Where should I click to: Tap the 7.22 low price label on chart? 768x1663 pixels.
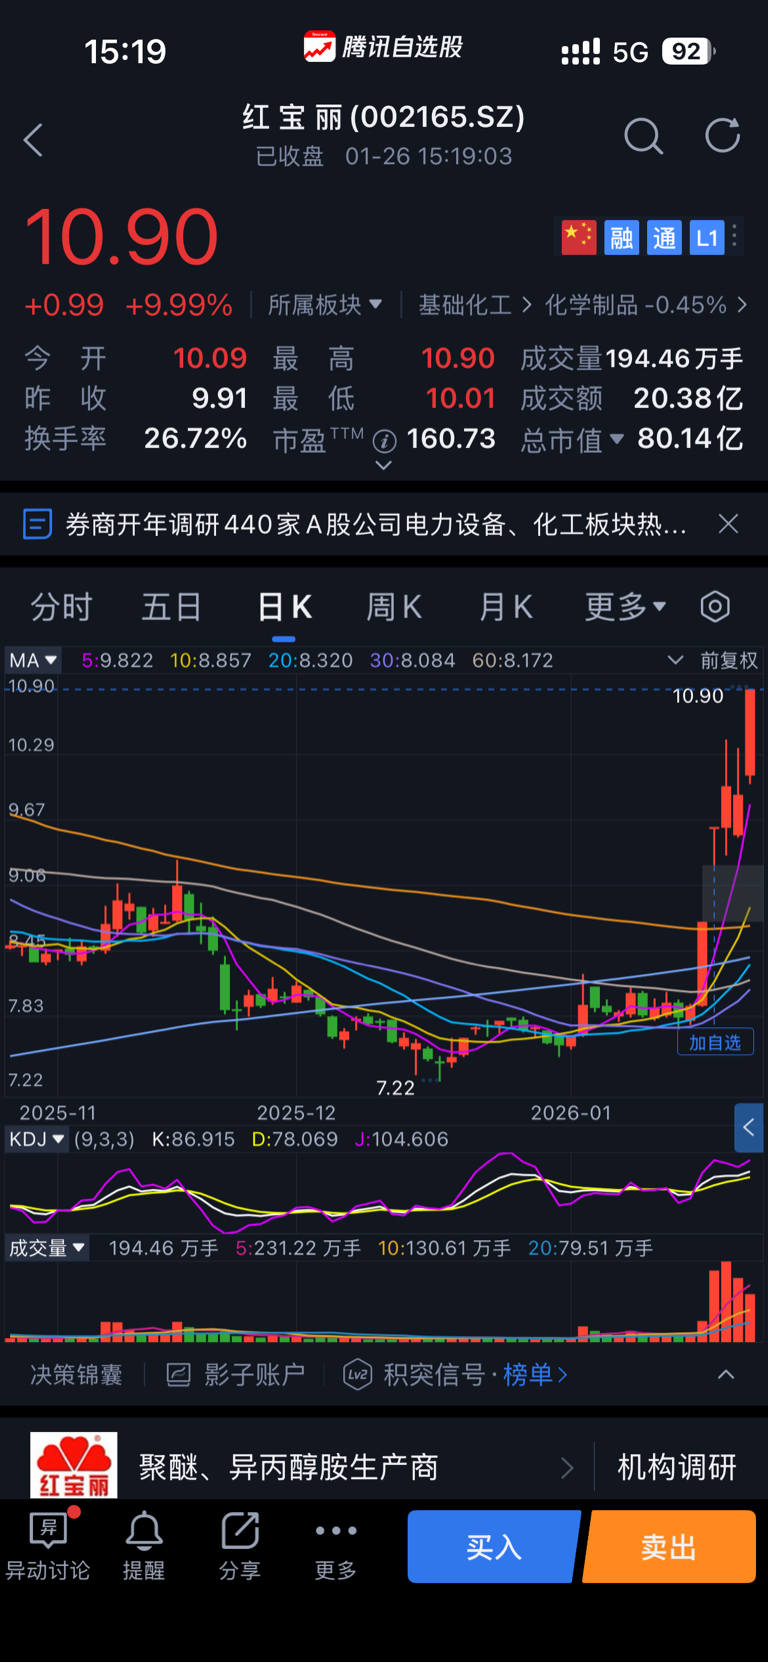pos(395,1088)
